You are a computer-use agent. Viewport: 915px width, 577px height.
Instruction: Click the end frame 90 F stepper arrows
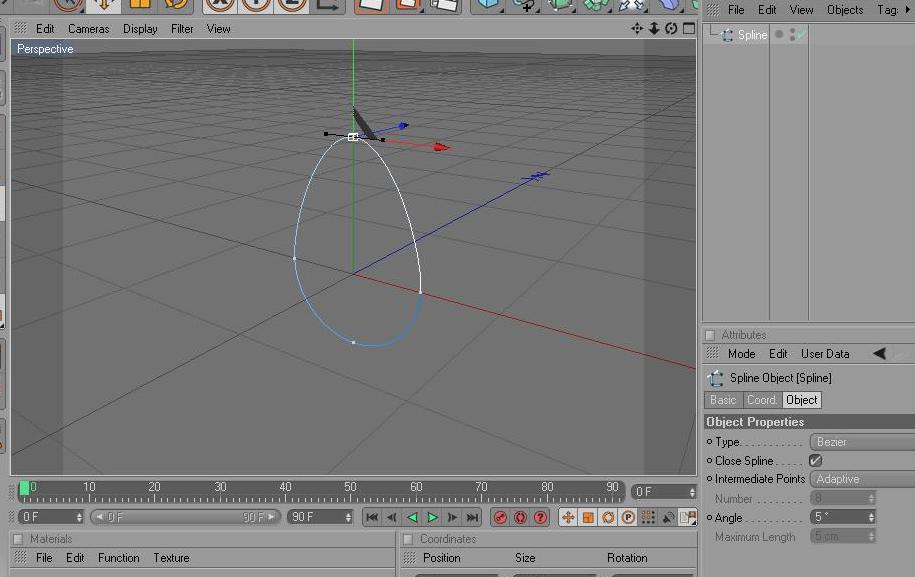pos(348,517)
